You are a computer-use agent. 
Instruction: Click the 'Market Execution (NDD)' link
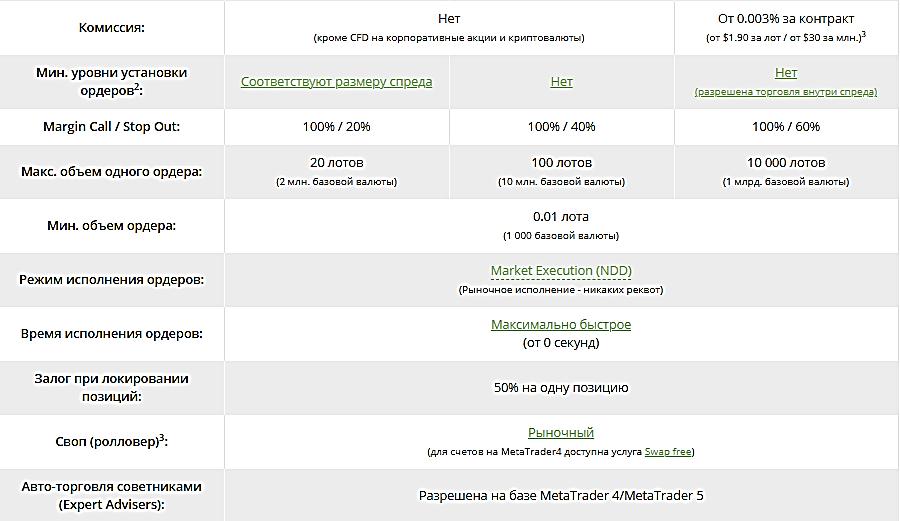click(561, 271)
